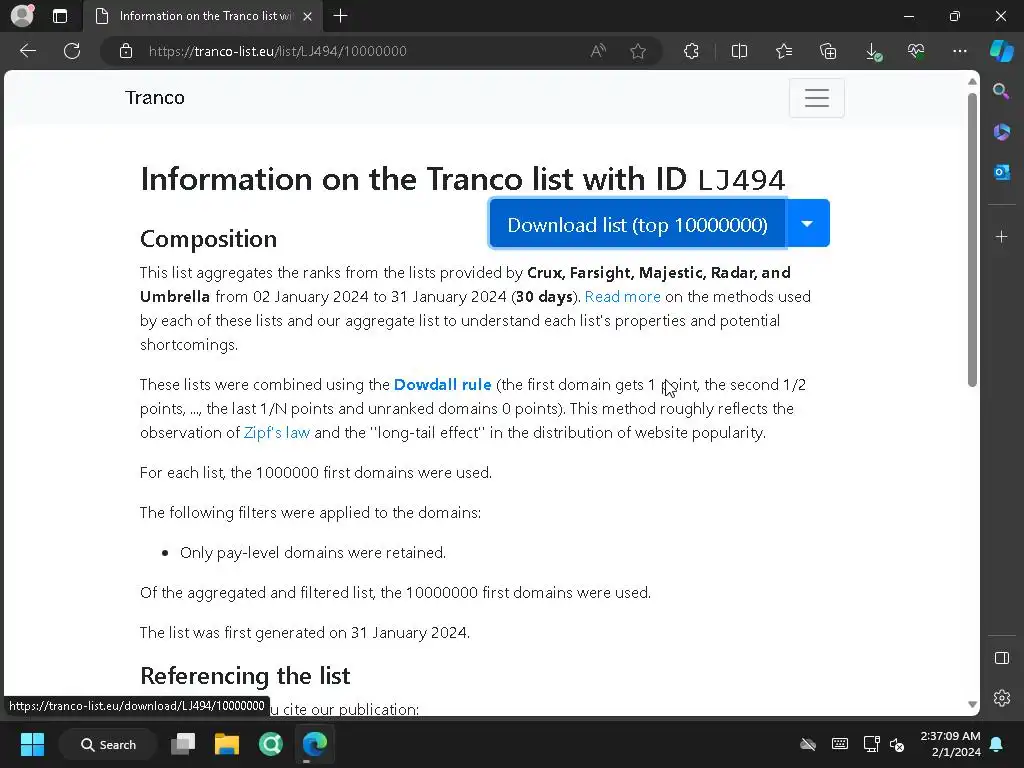
Task: Click the page vertical scrollbar thumb
Action: [972, 240]
